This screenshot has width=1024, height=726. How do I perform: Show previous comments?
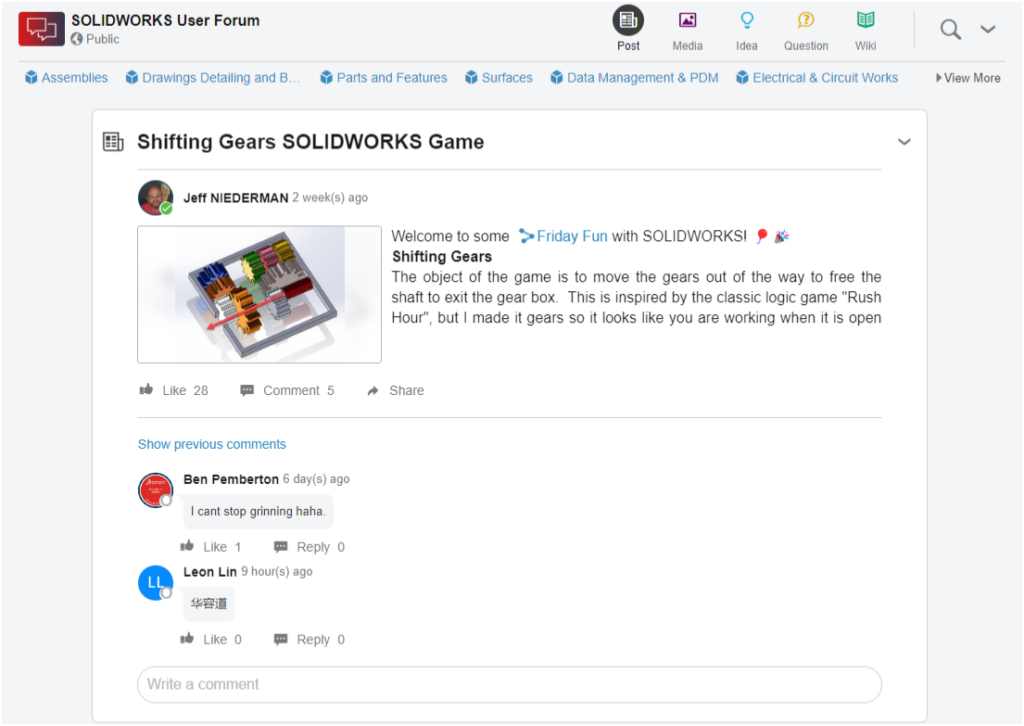[x=211, y=444]
